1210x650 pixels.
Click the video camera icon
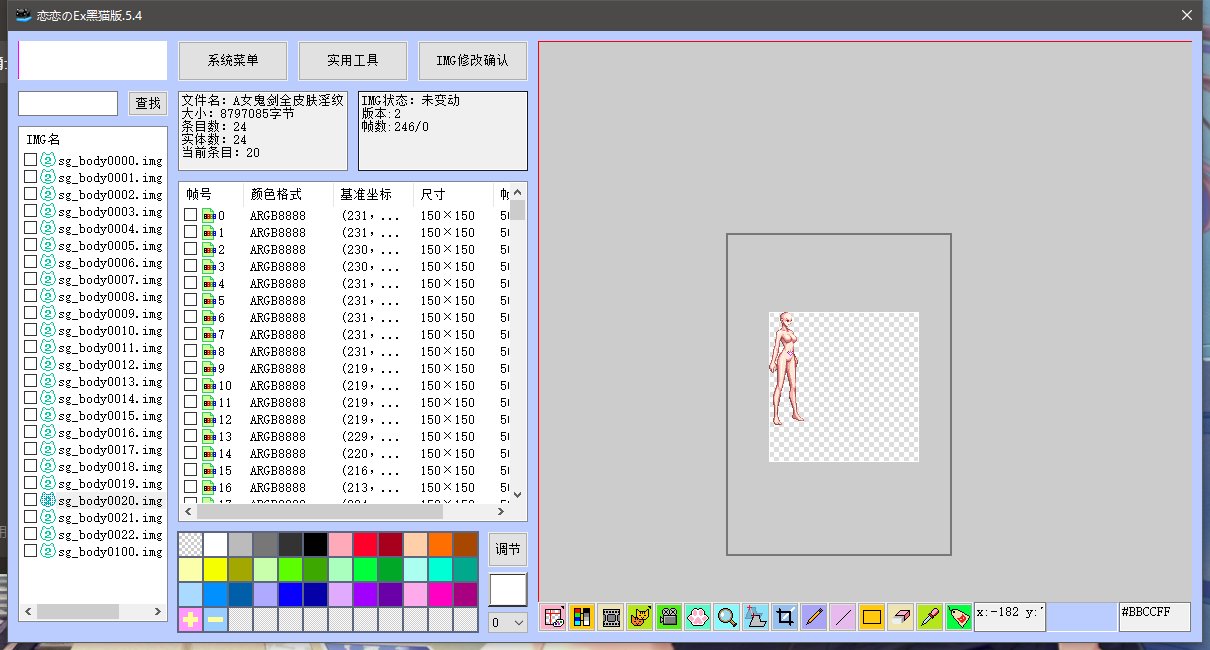[669, 617]
